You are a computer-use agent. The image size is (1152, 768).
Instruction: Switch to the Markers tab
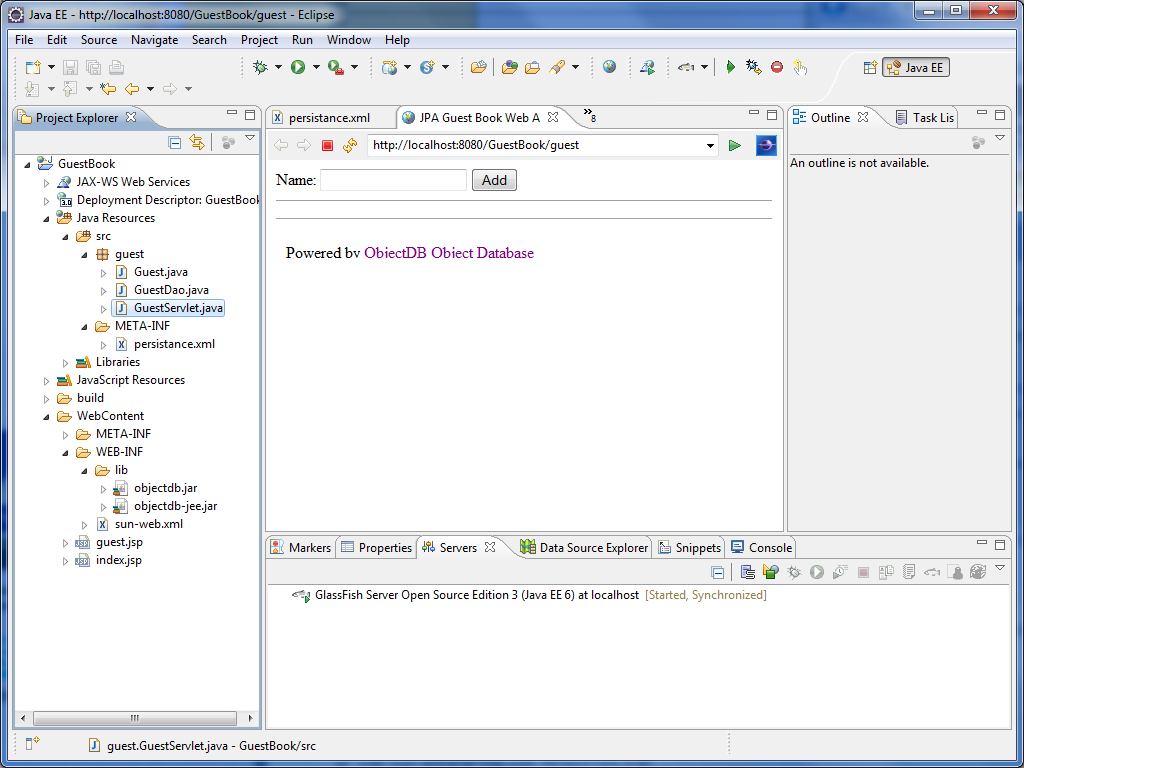300,548
